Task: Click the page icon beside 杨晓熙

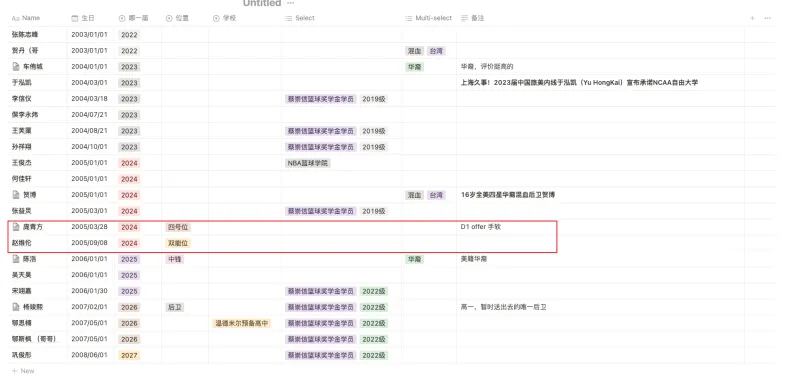Action: (16, 307)
